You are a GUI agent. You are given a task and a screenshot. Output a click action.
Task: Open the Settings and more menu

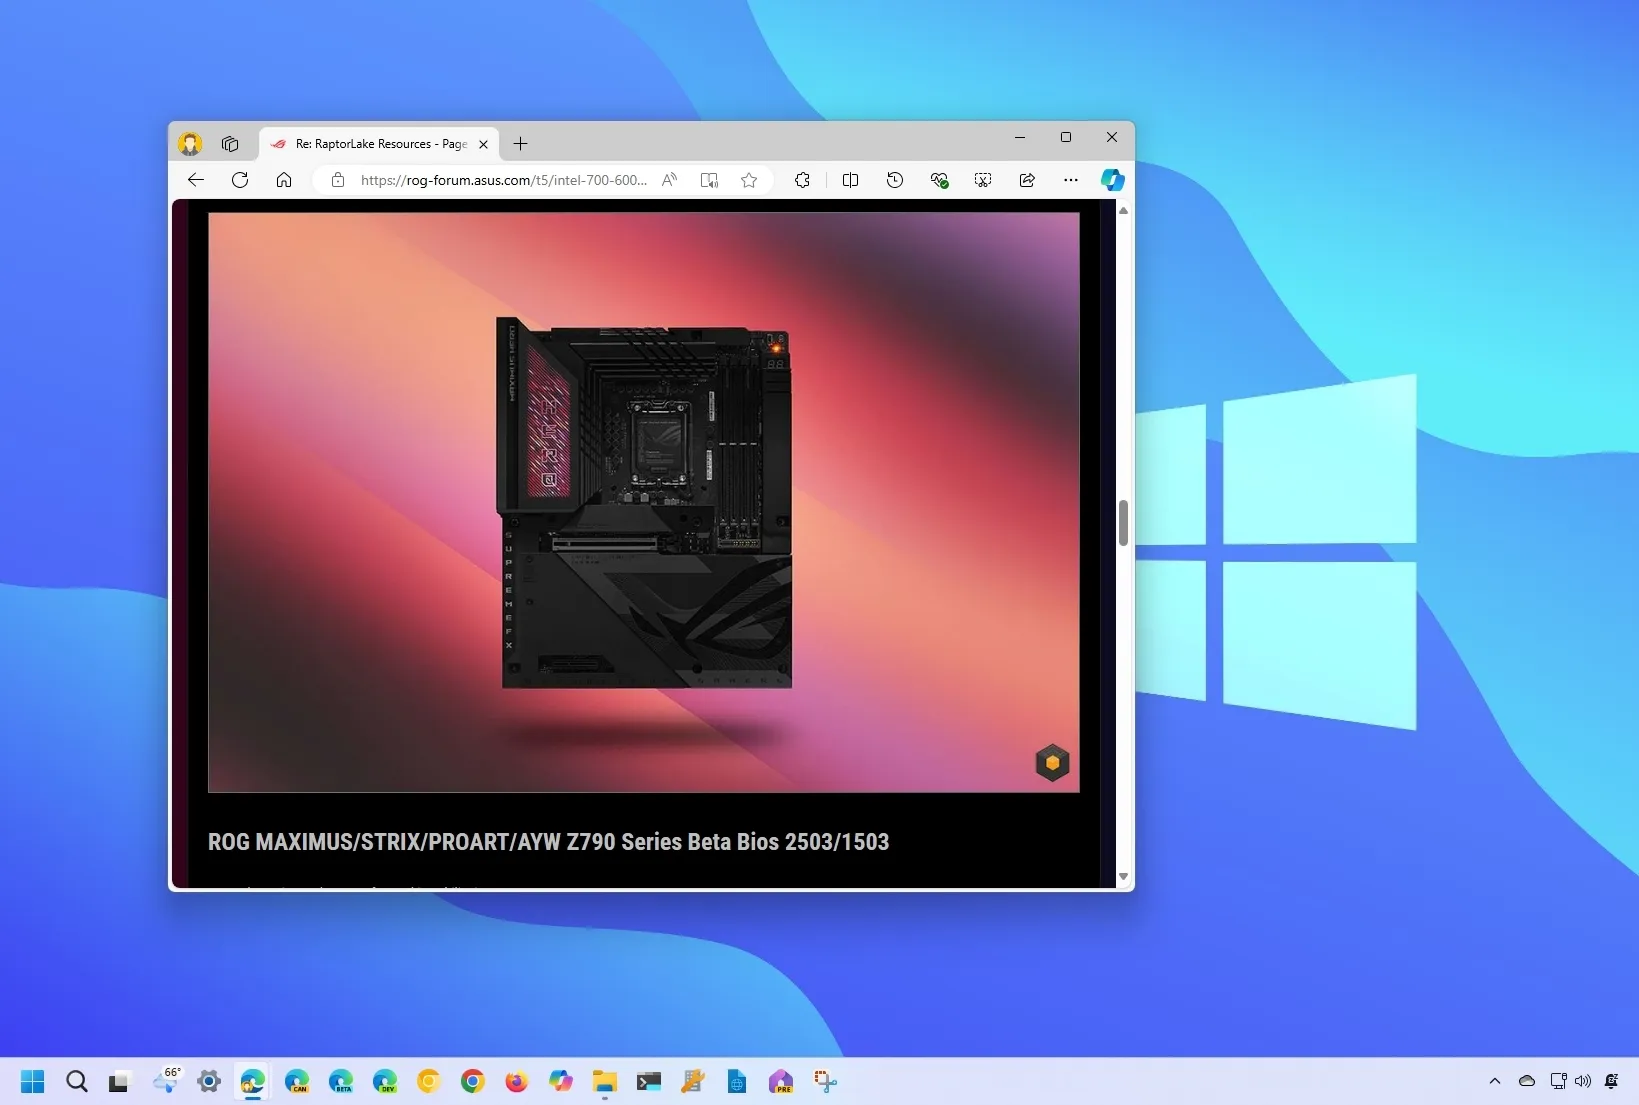[1070, 180]
